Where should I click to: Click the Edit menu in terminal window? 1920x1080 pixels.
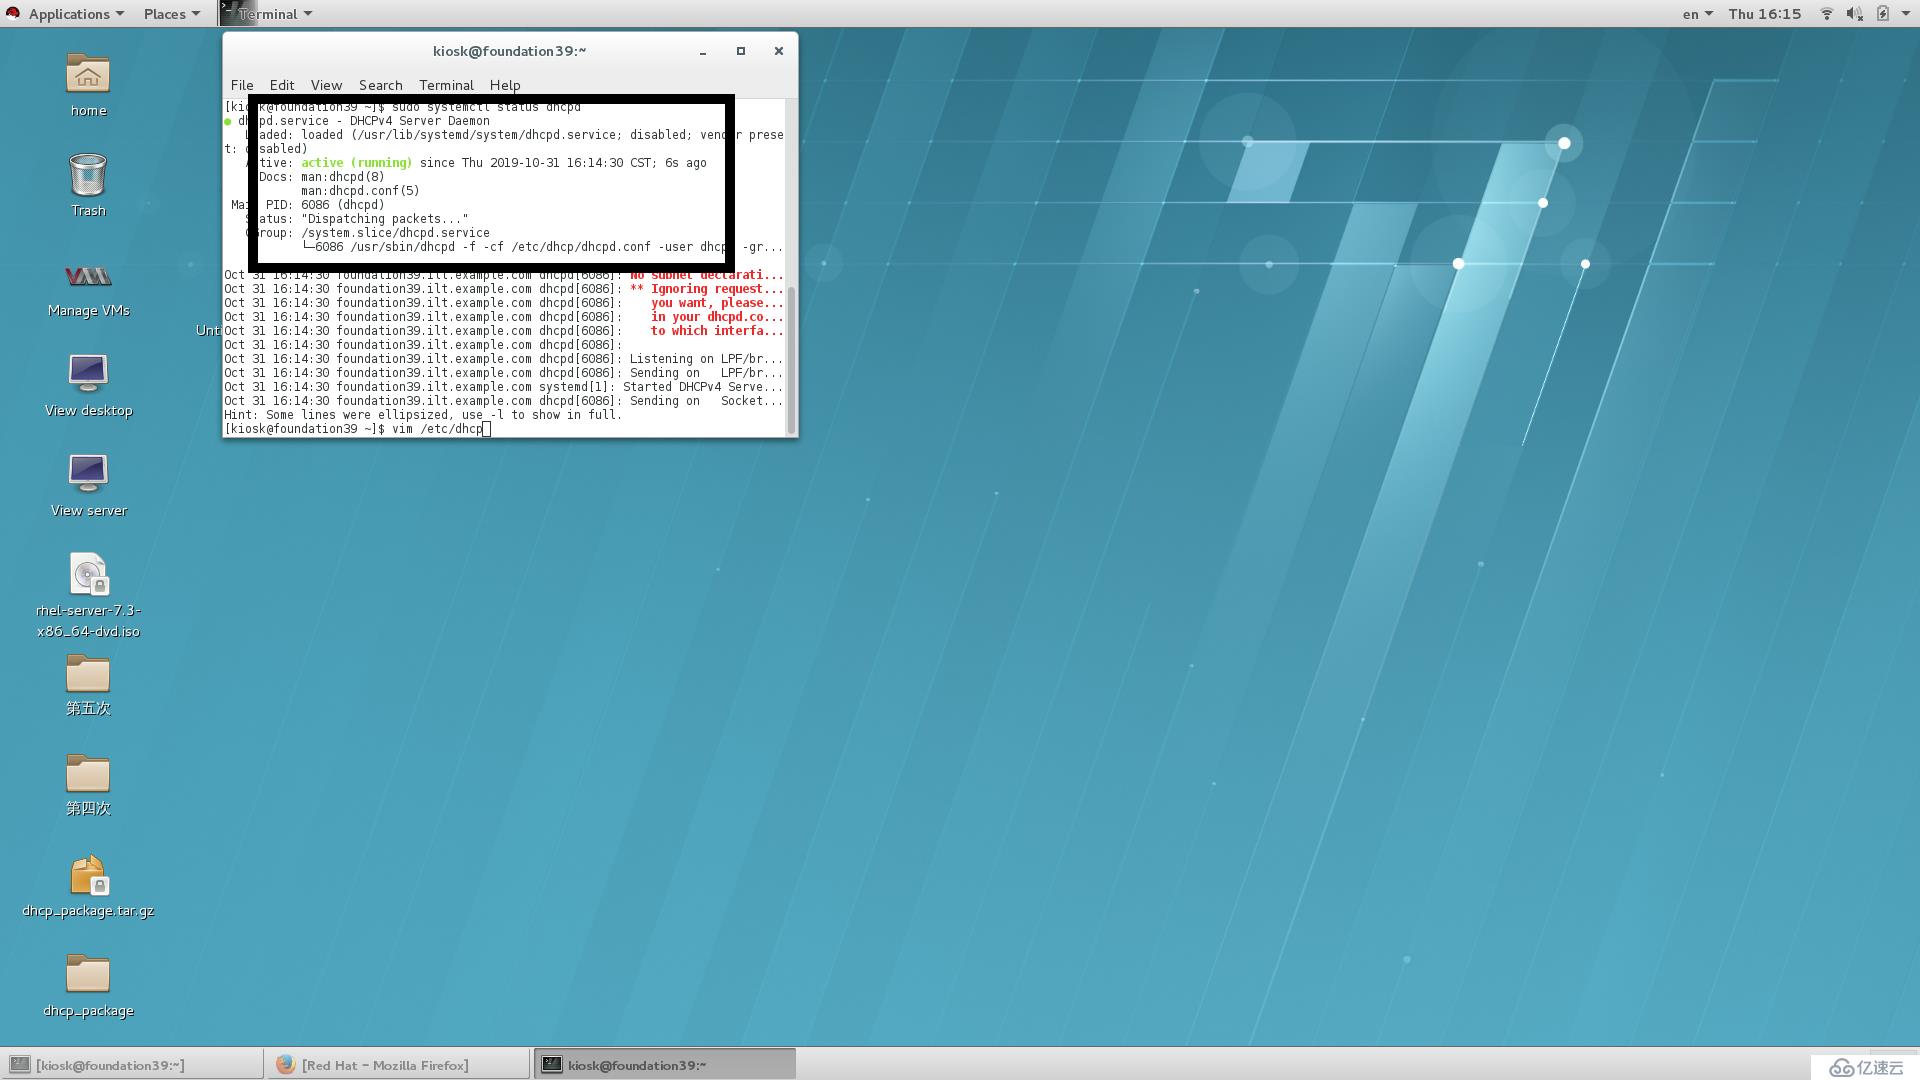[281, 83]
